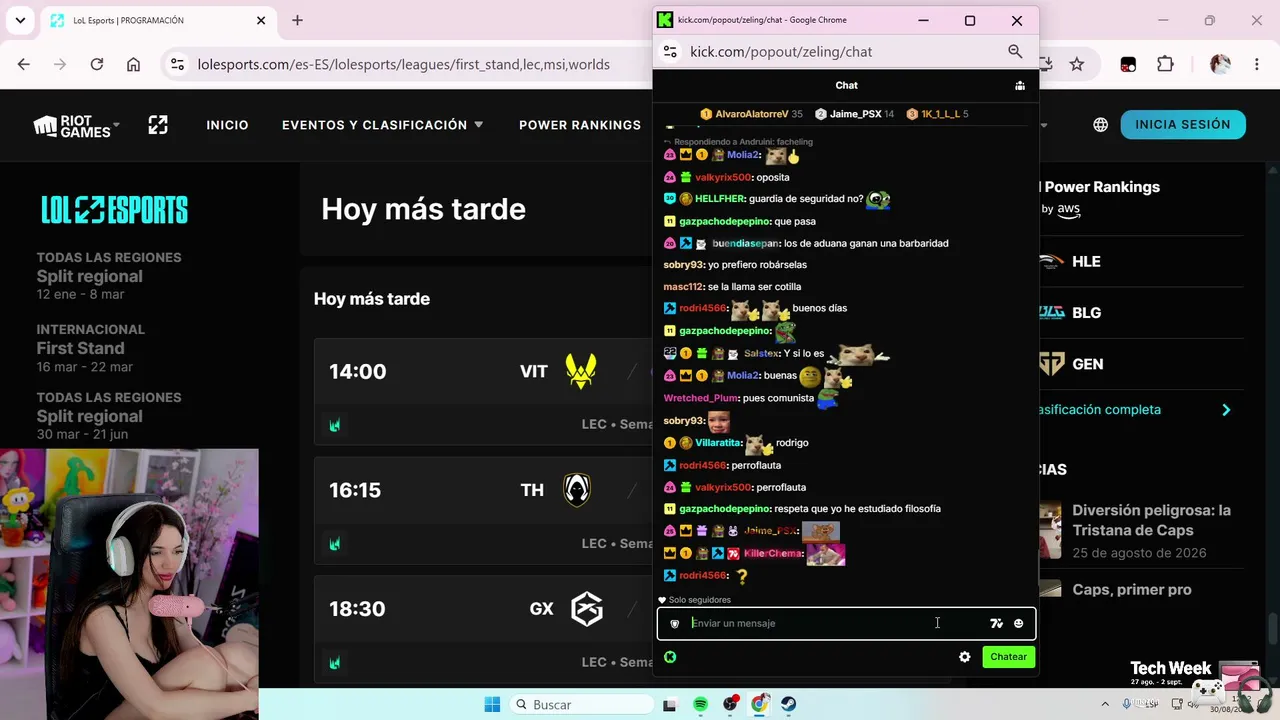This screenshot has height=720, width=1280.
Task: Open chat settings gear
Action: point(964,657)
